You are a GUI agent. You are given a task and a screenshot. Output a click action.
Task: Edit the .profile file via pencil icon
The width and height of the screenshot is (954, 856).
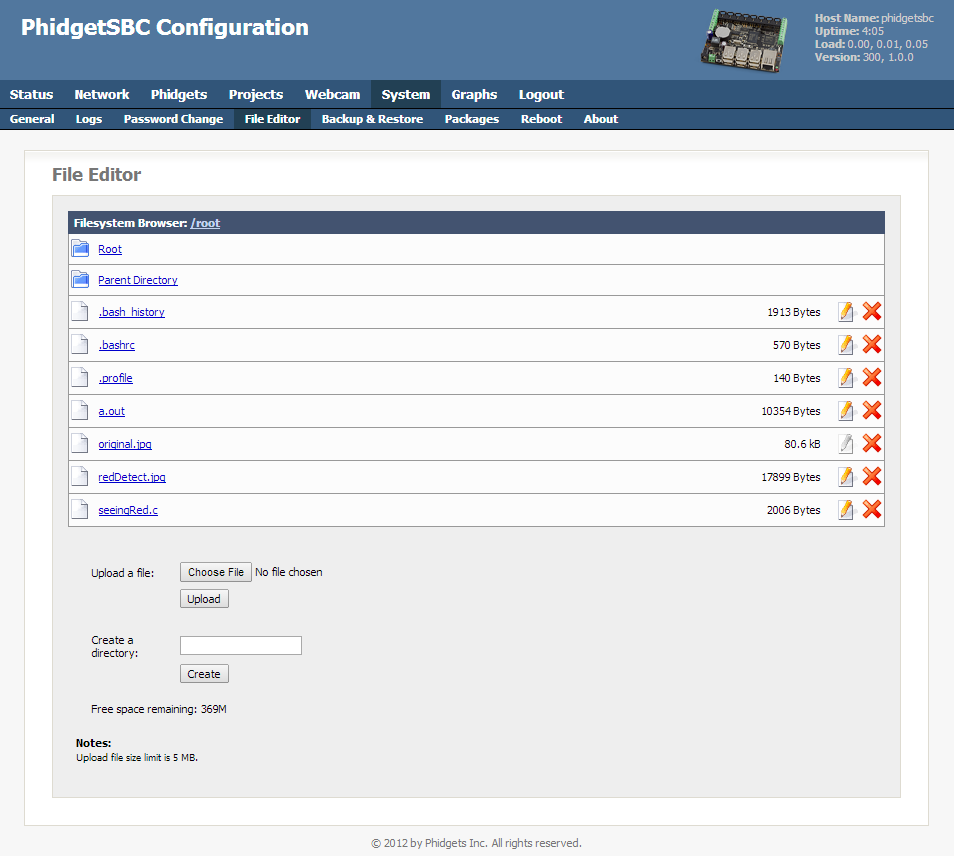846,378
